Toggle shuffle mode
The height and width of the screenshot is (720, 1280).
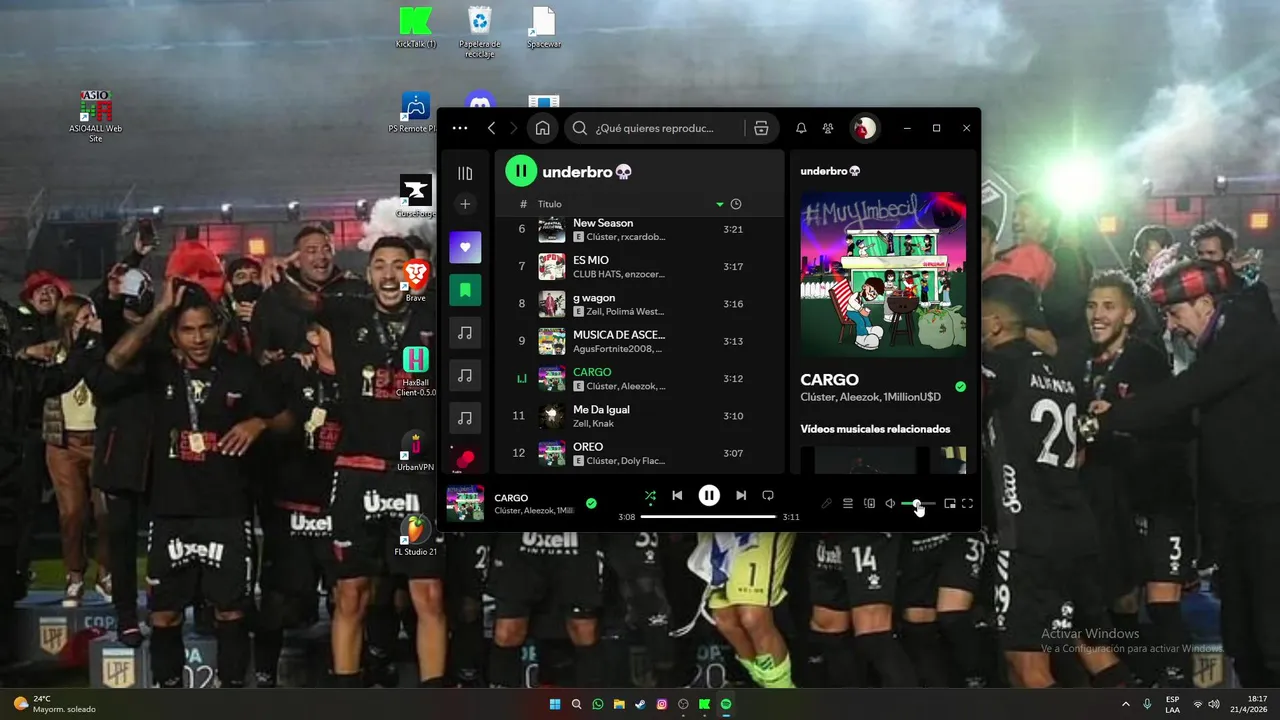click(x=650, y=495)
